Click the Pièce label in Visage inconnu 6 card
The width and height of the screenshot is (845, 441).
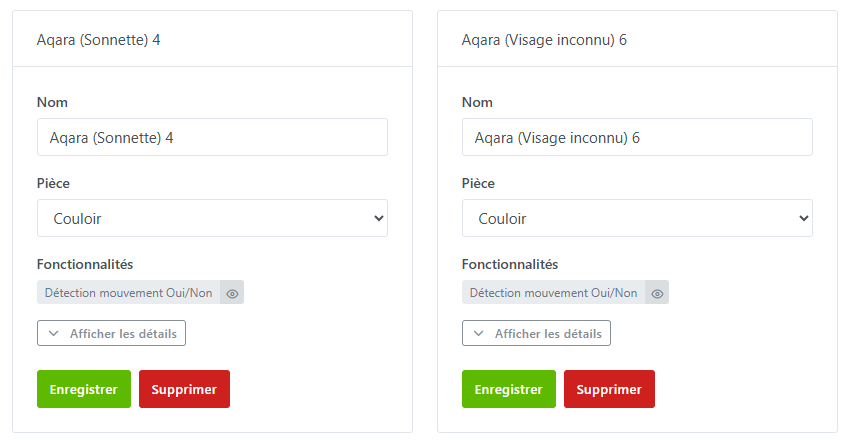click(x=478, y=184)
